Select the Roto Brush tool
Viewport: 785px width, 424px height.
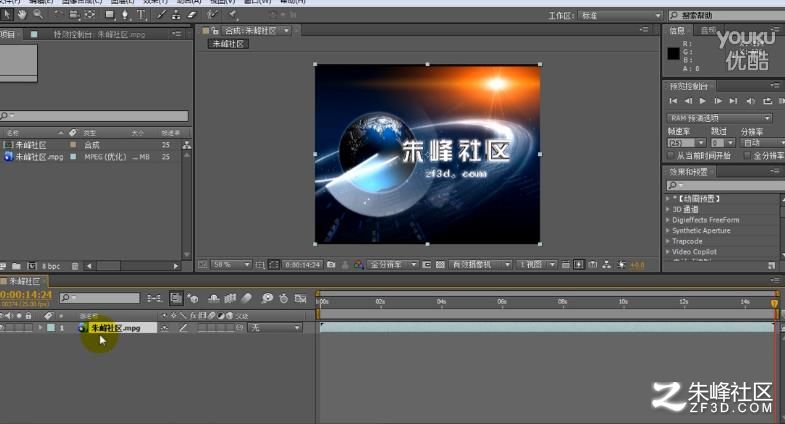click(x=213, y=15)
